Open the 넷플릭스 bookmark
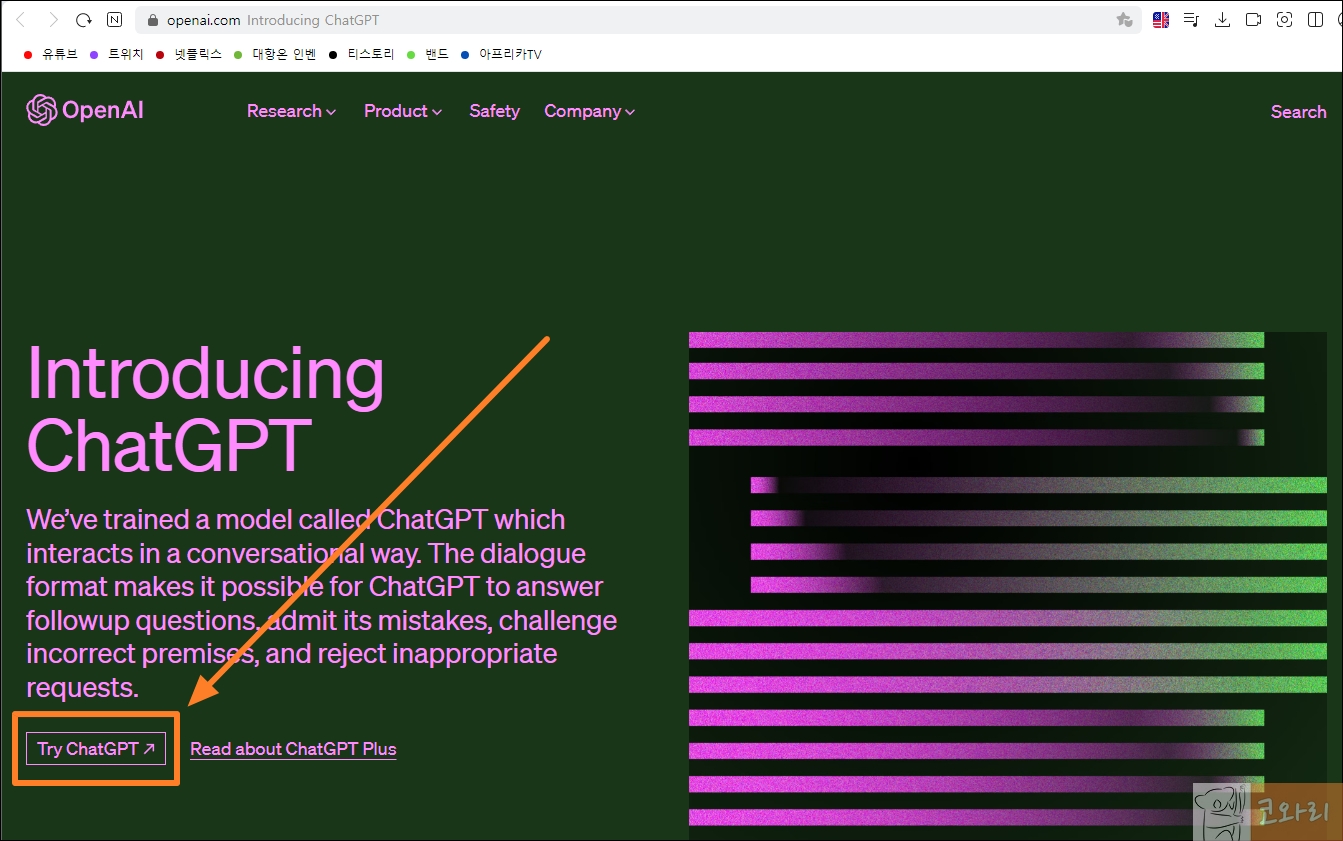The height and width of the screenshot is (841, 1343). point(189,54)
